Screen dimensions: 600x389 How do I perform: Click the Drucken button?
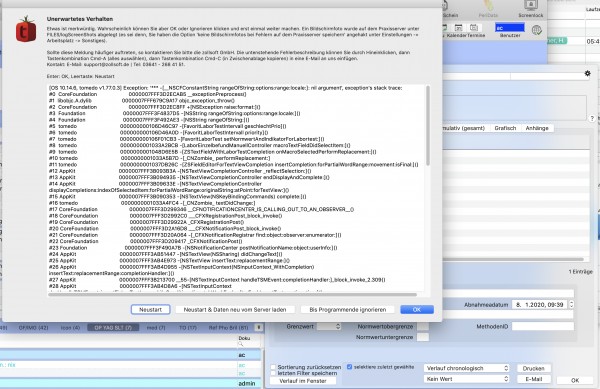533,368
